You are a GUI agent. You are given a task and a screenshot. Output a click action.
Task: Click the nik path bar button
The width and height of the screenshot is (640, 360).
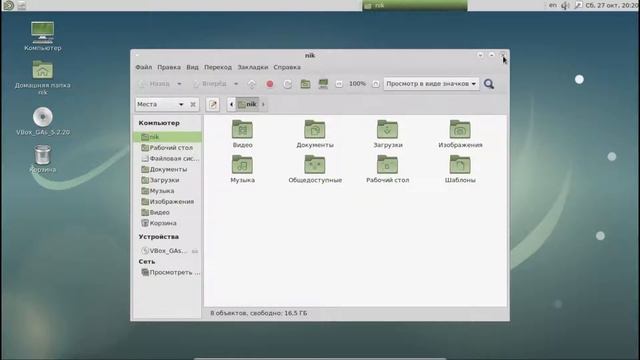[x=247, y=104]
